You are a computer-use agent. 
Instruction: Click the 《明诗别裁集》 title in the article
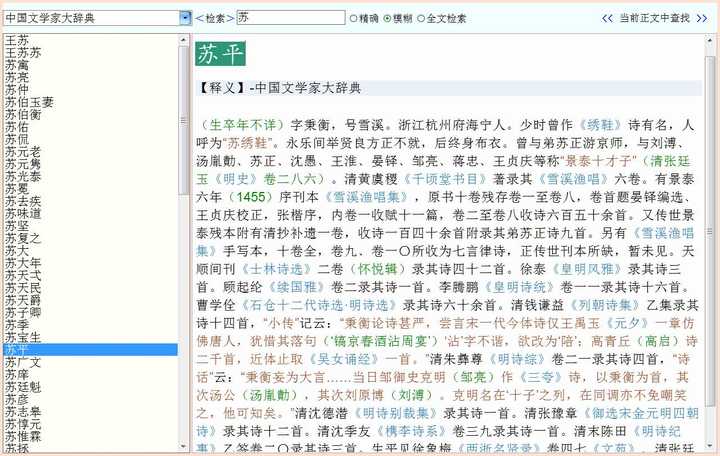pyautogui.click(x=395, y=413)
